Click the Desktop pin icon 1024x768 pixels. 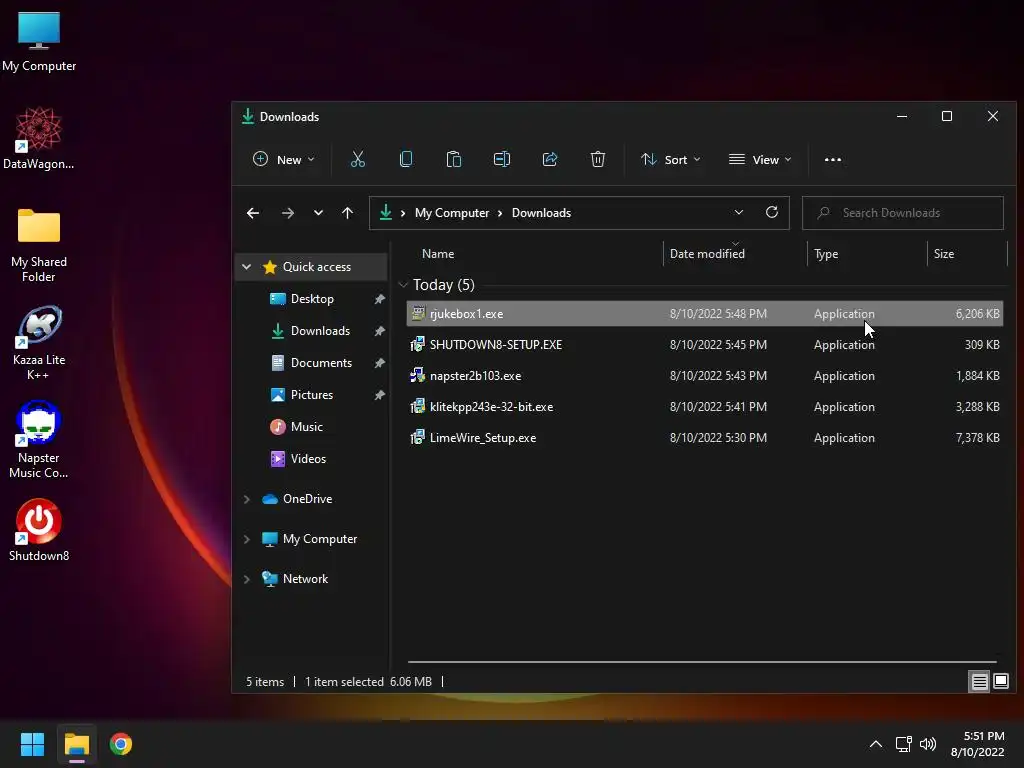coord(379,299)
